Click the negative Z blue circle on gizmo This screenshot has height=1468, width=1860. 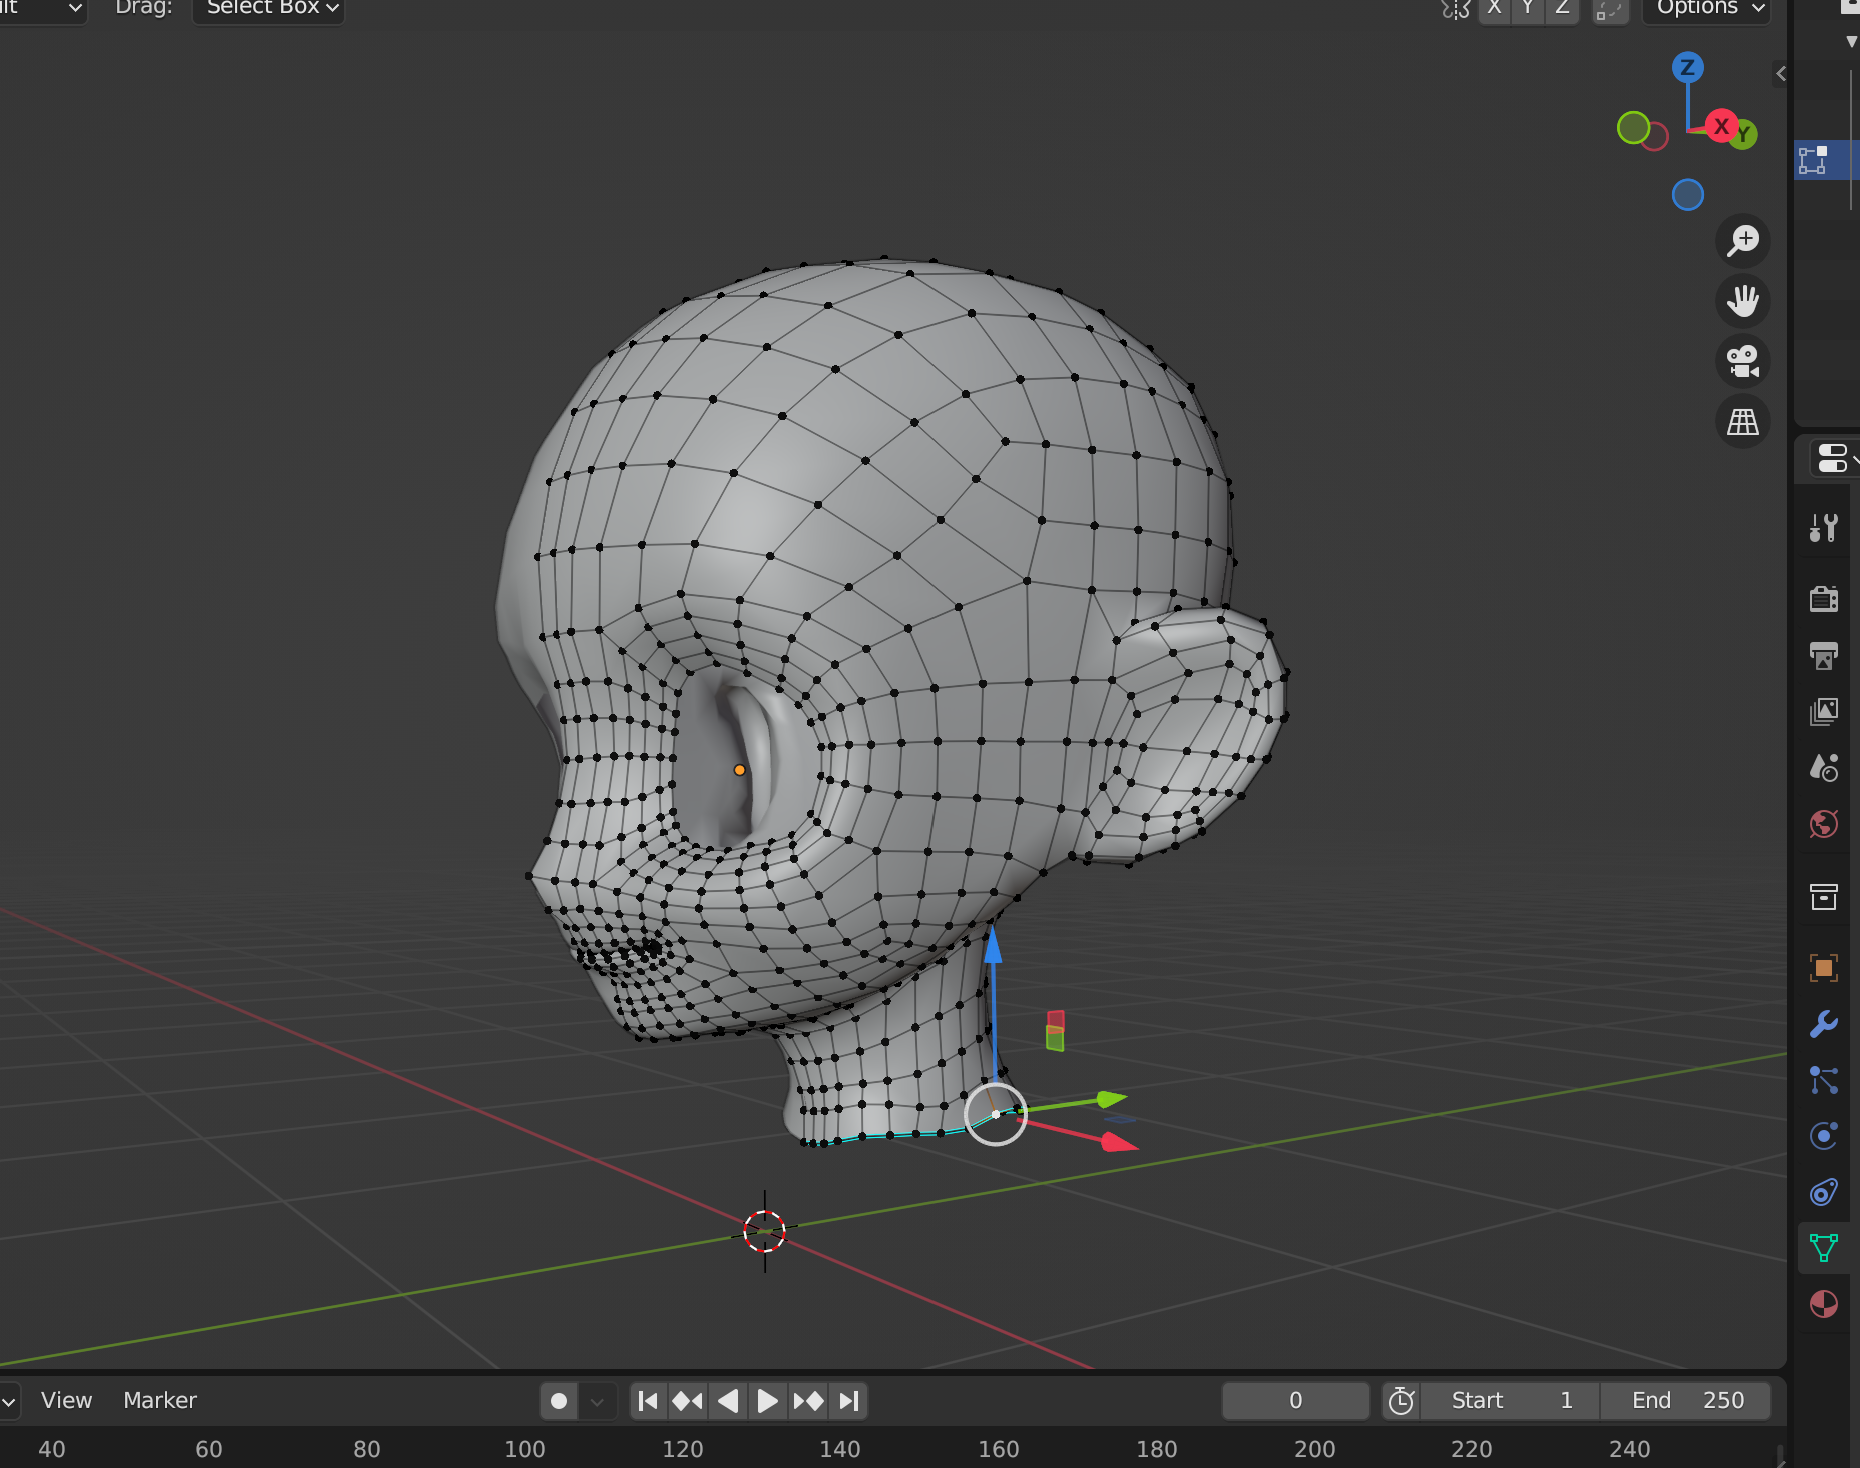point(1688,195)
